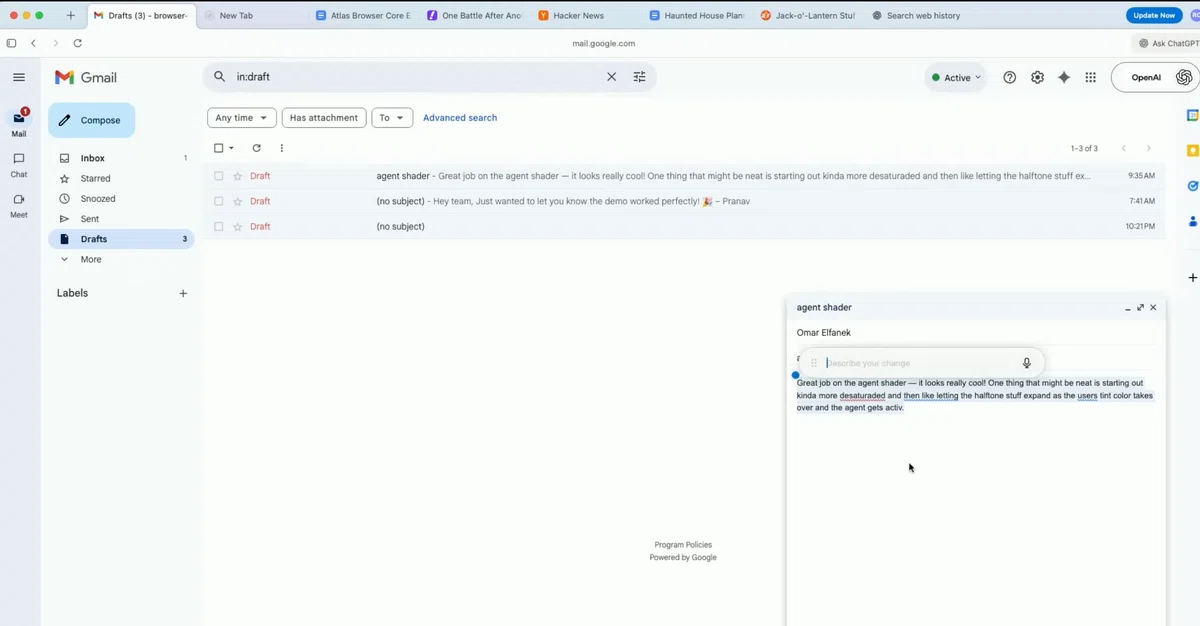The image size is (1200, 626).
Task: Open the Advanced search link
Action: [460, 118]
